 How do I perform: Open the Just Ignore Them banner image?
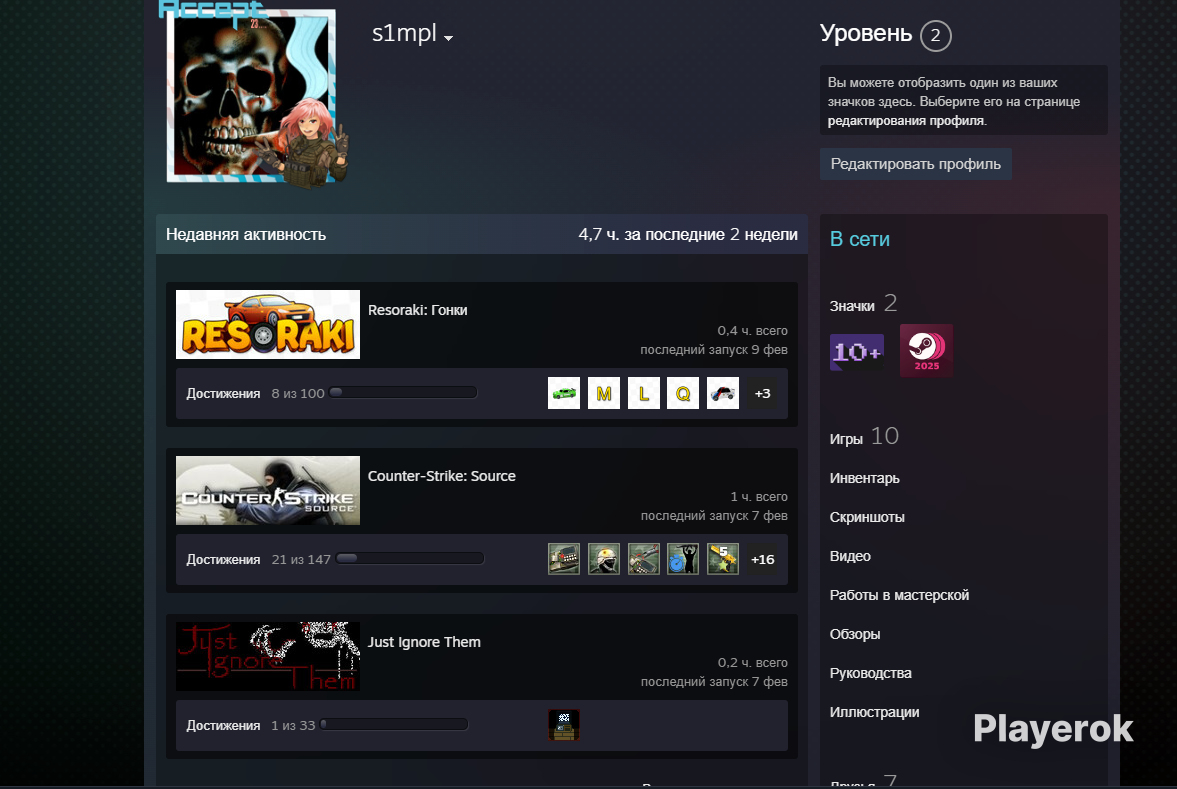(x=267, y=656)
